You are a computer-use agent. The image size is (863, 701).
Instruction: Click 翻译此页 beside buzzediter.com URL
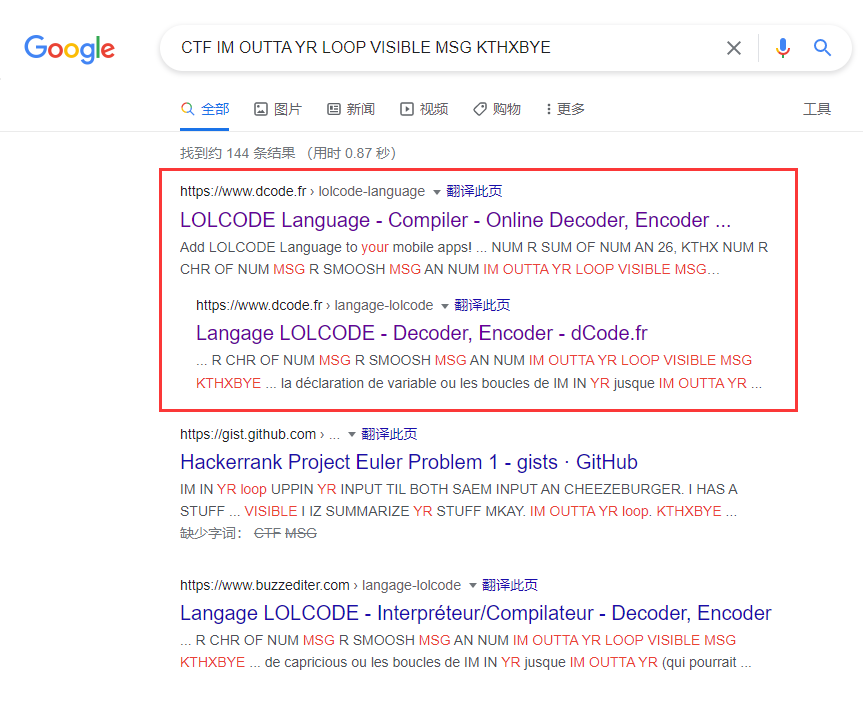510,585
